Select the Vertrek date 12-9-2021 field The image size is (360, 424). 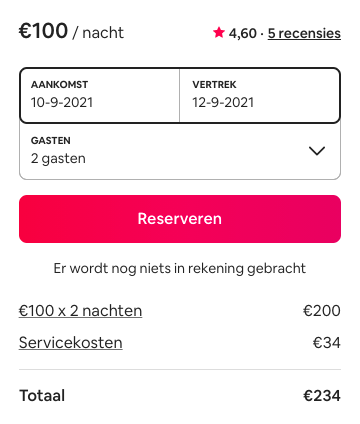pyautogui.click(x=260, y=95)
